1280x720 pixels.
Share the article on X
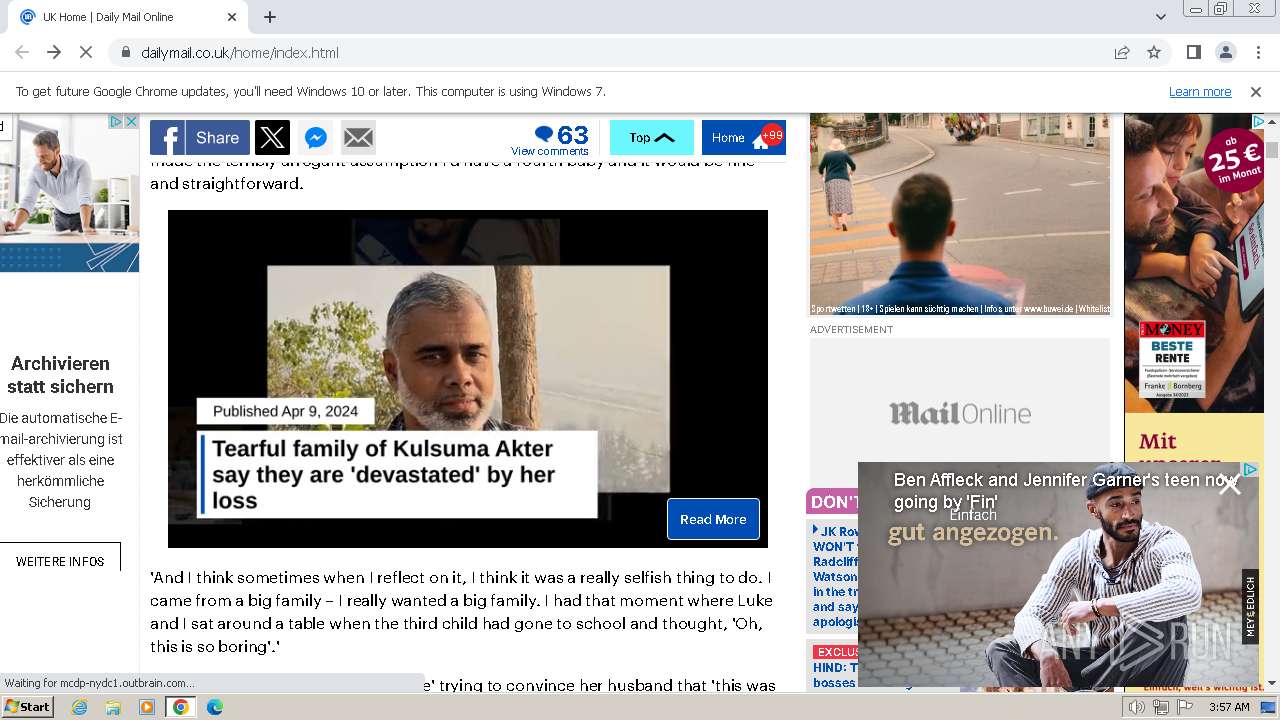pos(272,138)
